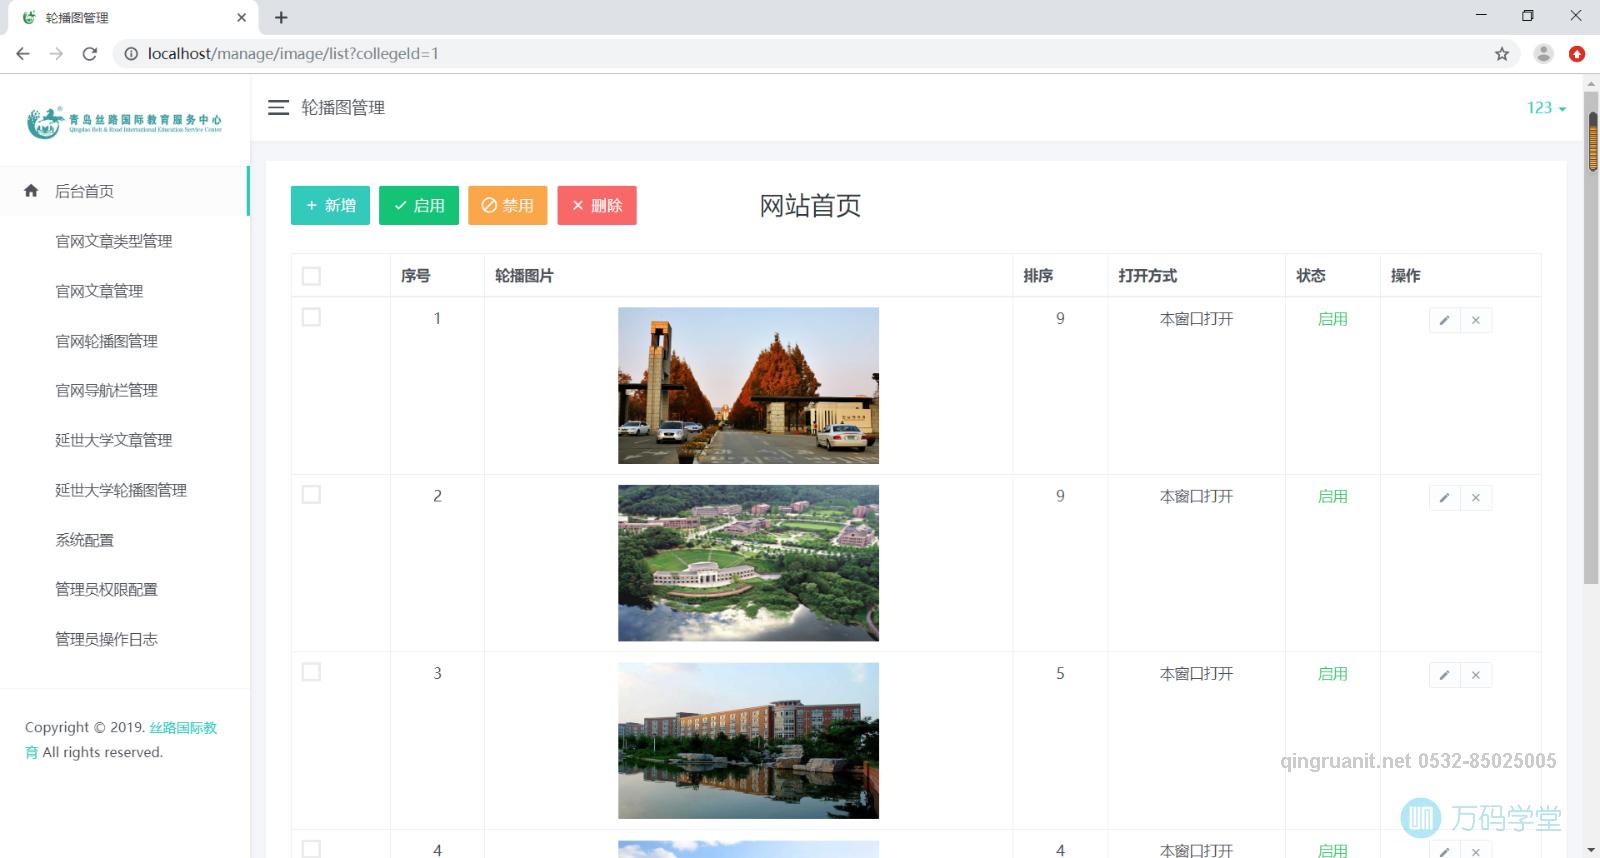Reload the page with browser refresh icon
The image size is (1600, 858).
pos(90,54)
